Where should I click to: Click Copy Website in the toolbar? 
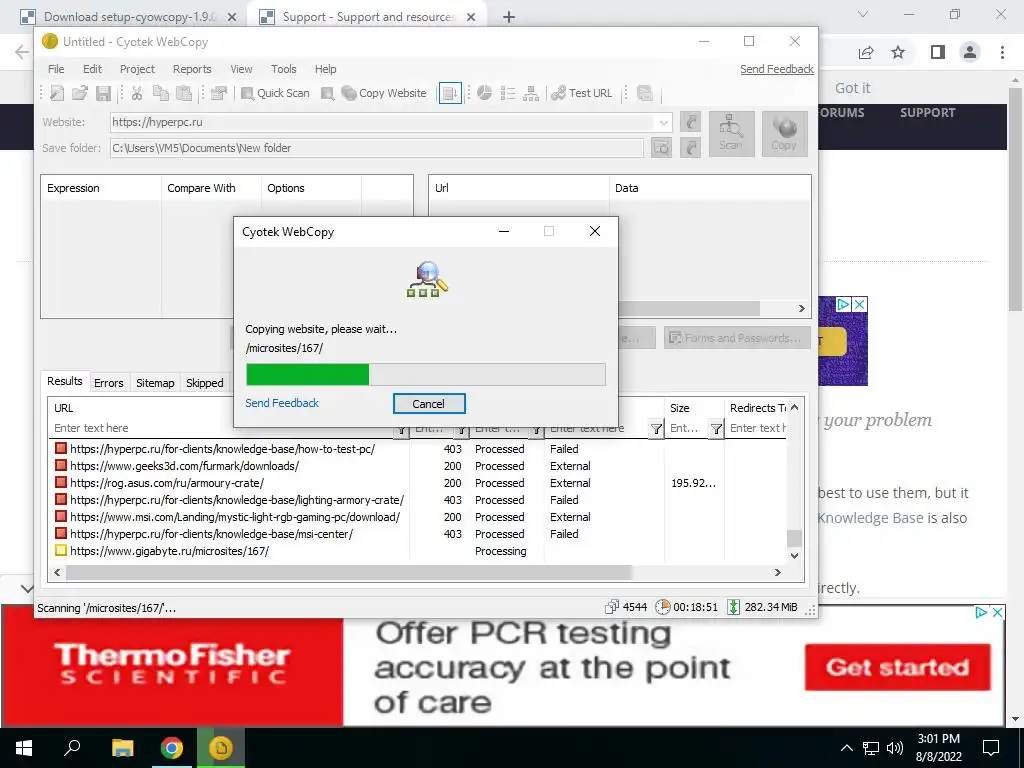[x=384, y=93]
